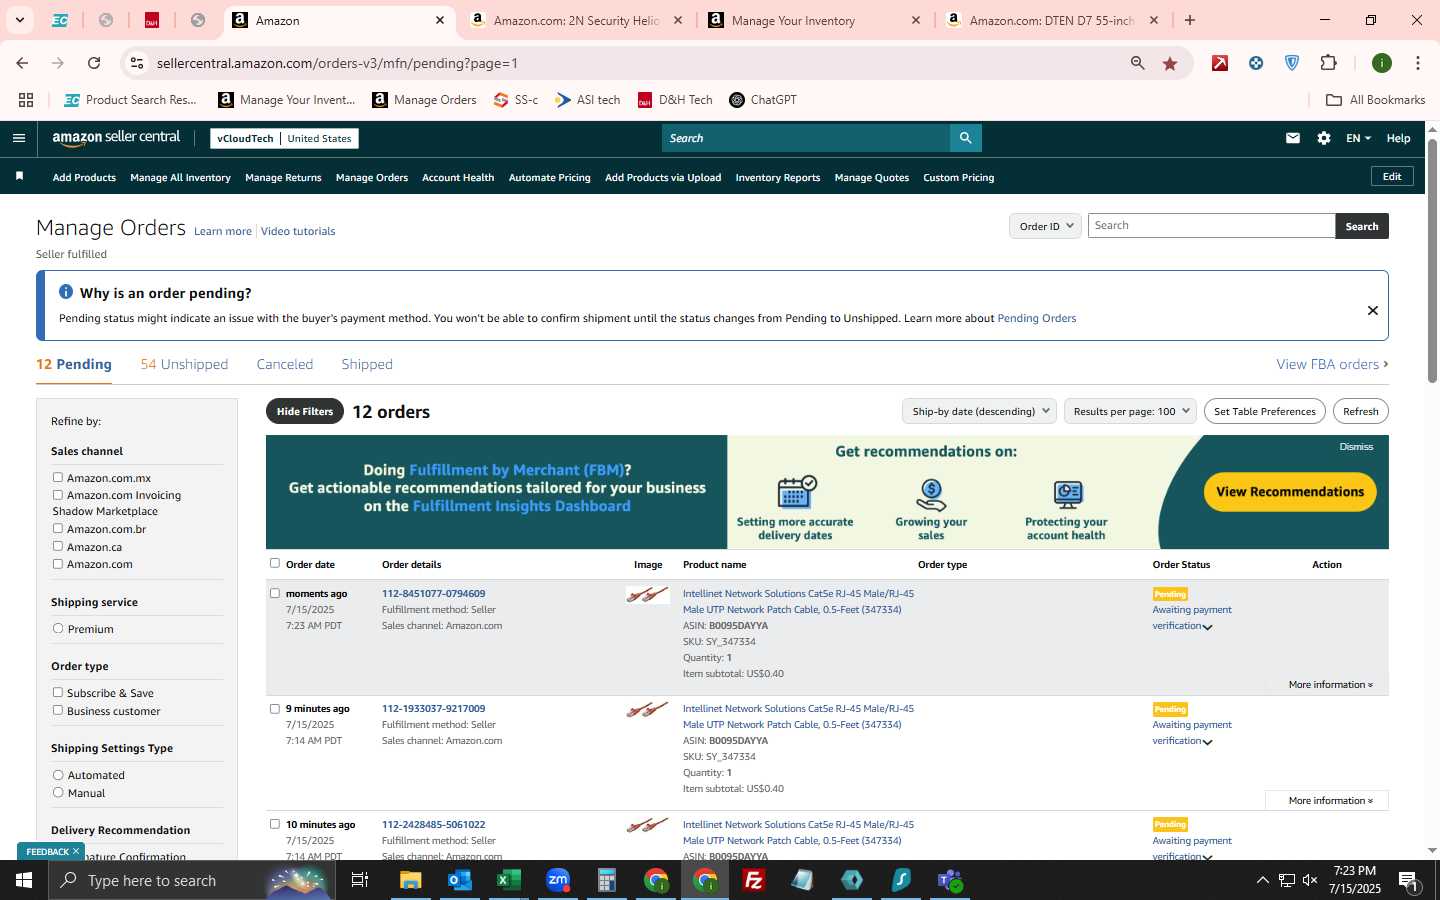1440x900 pixels.
Task: Open Excel from the taskbar
Action: (509, 880)
